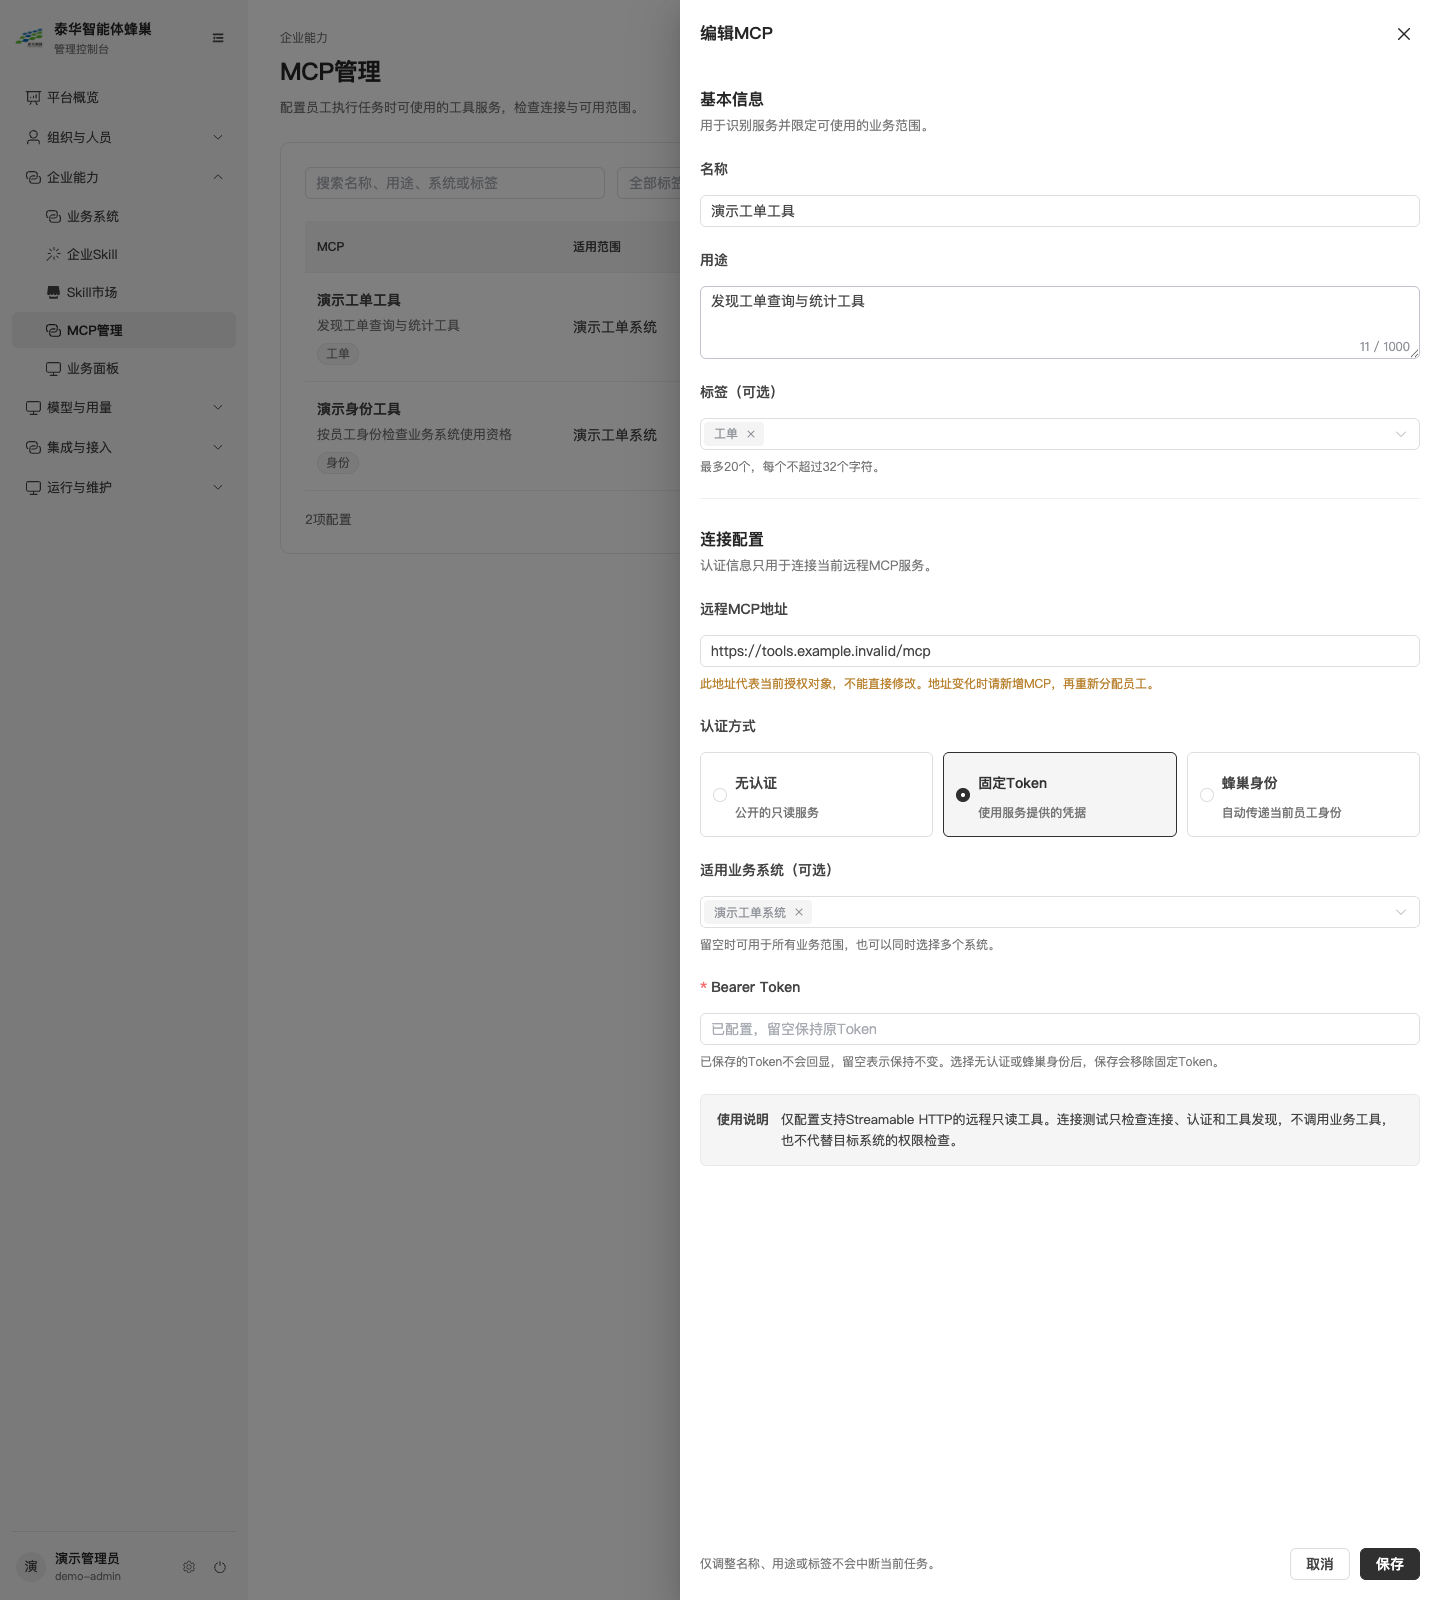The image size is (1440, 1600).
Task: Close the 编辑MCP drawer with the X icon
Action: (x=1404, y=34)
